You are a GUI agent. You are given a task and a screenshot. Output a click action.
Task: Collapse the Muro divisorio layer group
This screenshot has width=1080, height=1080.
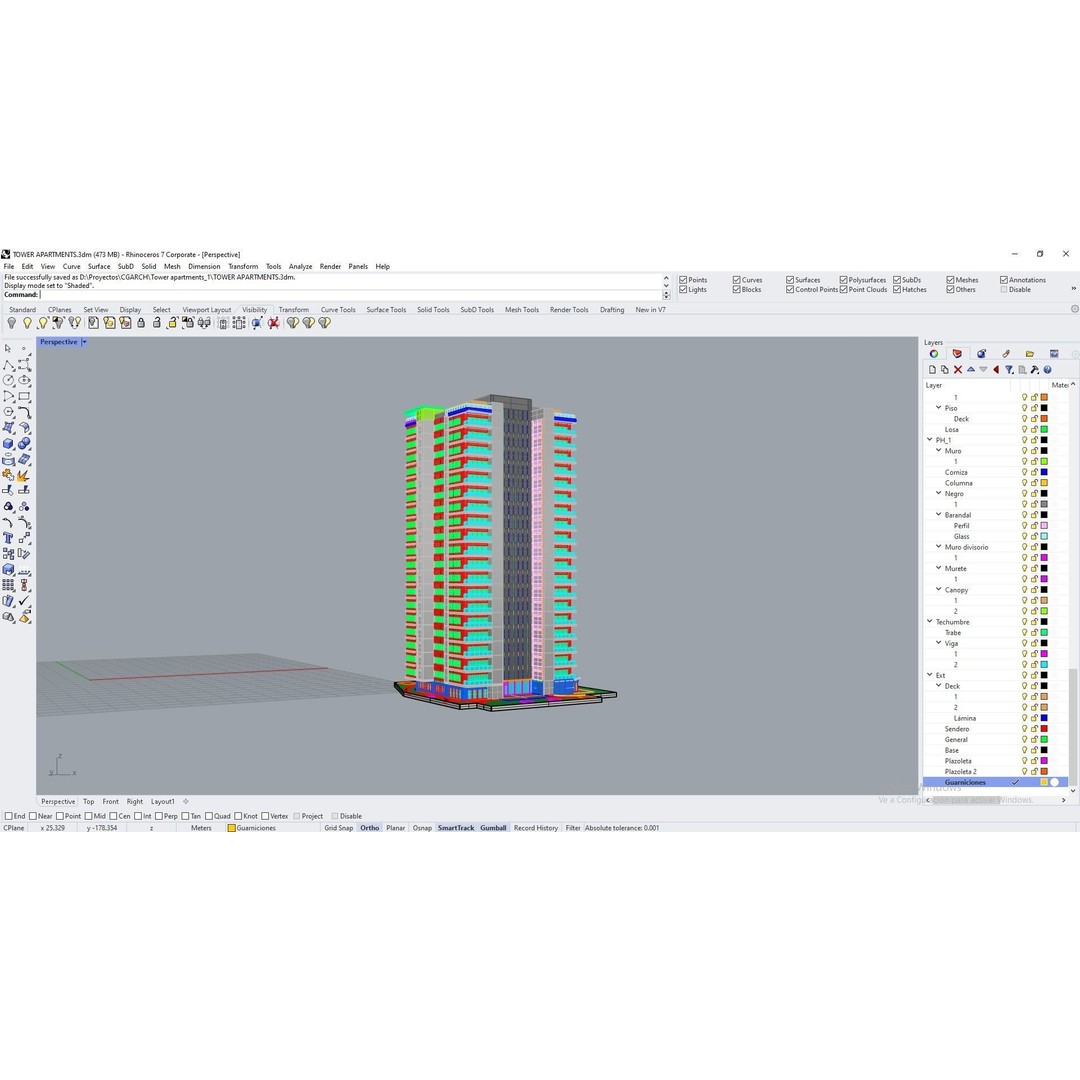click(x=938, y=547)
